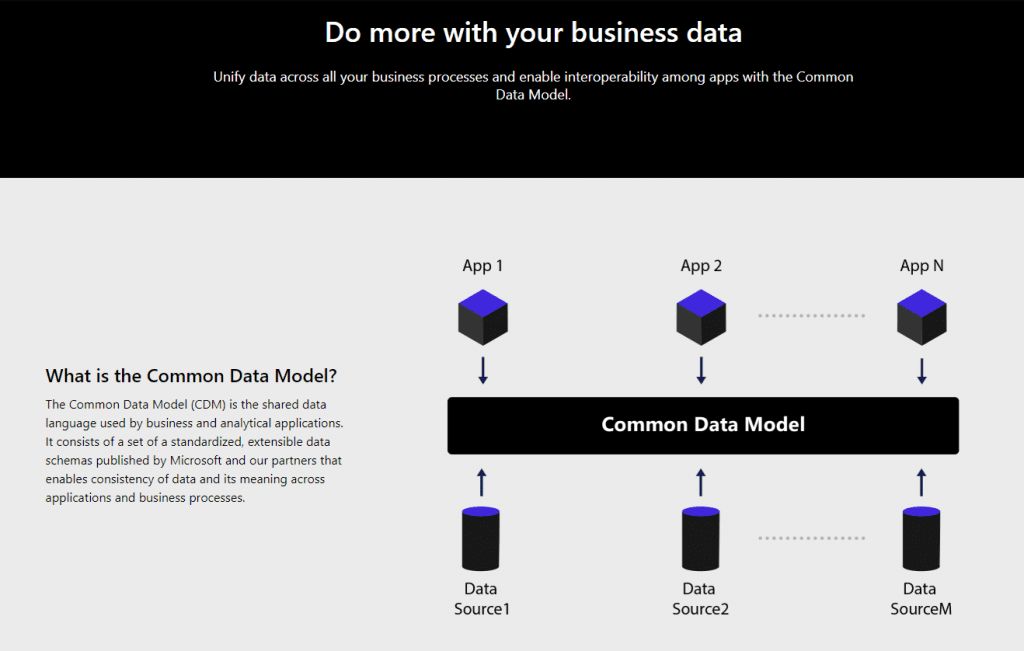Viewport: 1024px width, 651px height.
Task: Click the down arrow below App N
Action: 921,371
